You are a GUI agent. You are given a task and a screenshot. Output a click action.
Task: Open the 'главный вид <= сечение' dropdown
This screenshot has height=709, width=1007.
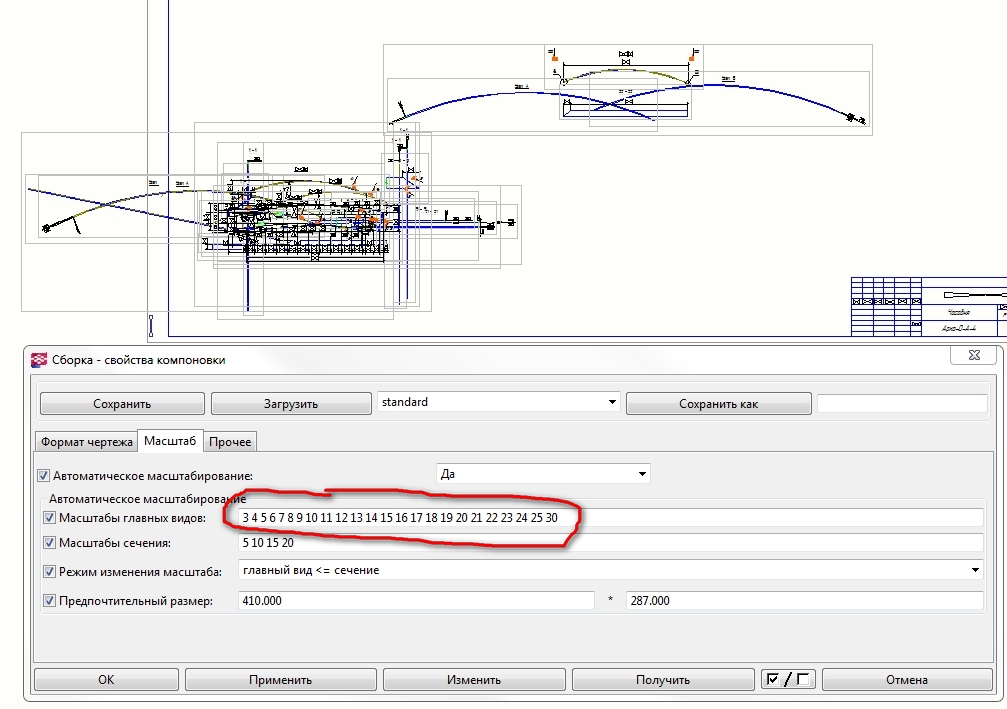pos(975,571)
